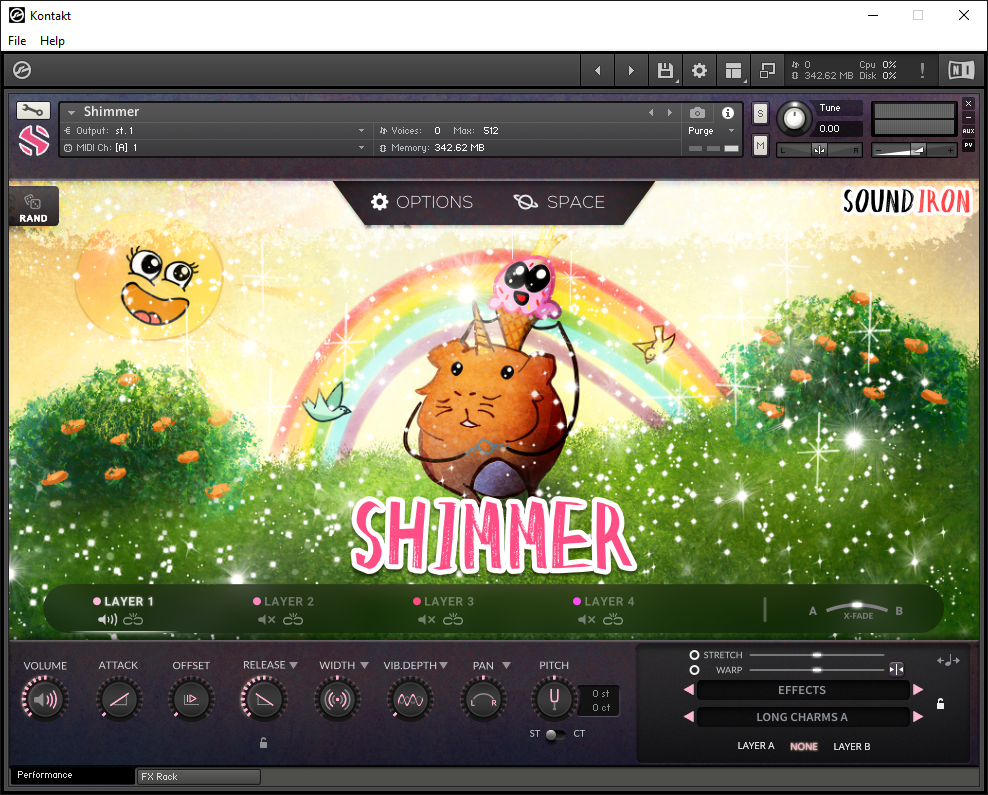Open the File menu
The width and height of the screenshot is (988, 795).
tap(17, 41)
